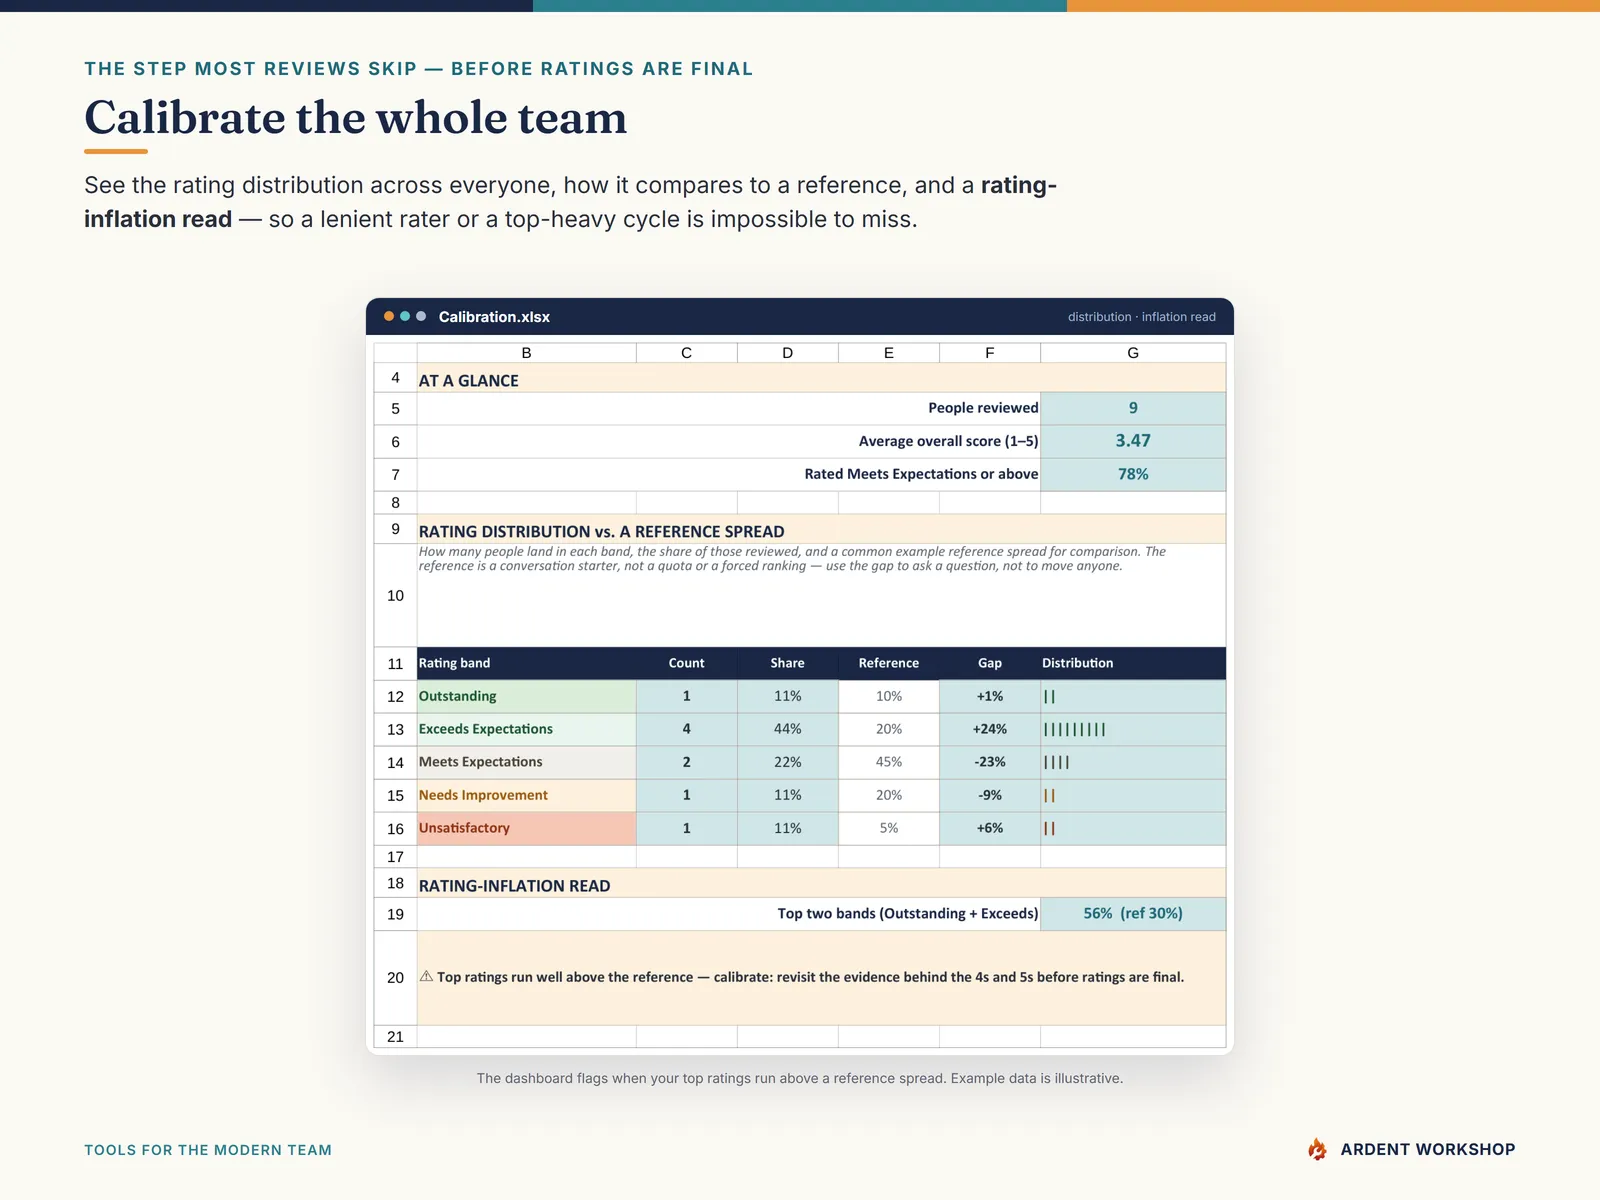This screenshot has height=1200, width=1600.
Task: Click the Calibration.xlsx file title
Action: 494,317
